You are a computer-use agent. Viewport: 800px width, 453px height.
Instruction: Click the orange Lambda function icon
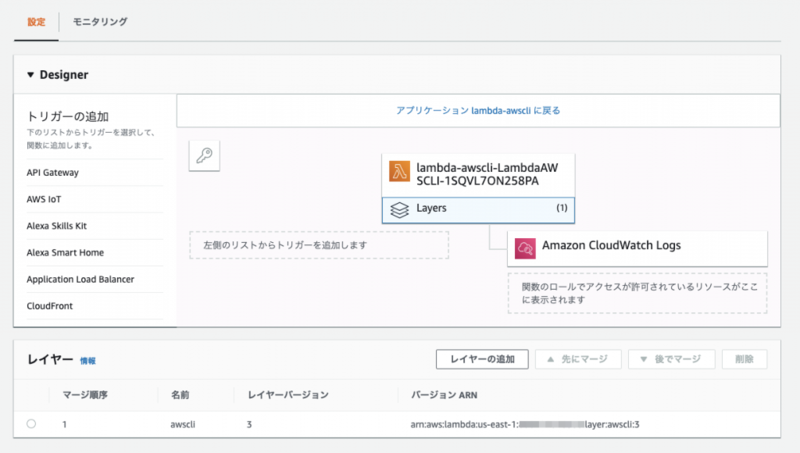point(399,171)
